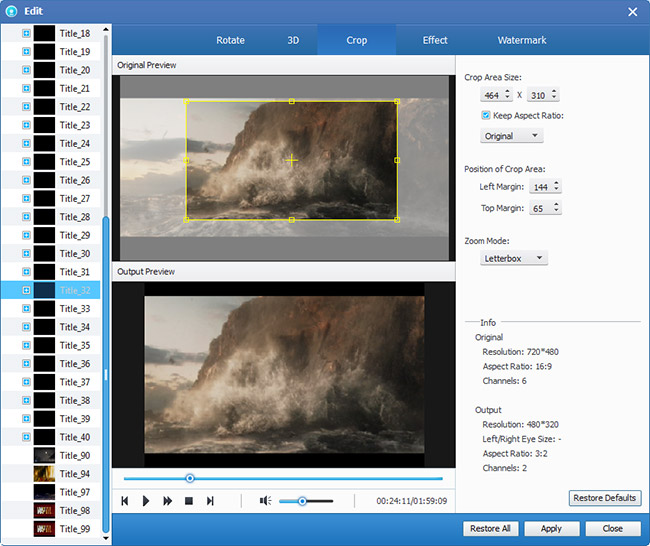Switch to the Rotate tab
The image size is (650, 546).
coord(230,40)
